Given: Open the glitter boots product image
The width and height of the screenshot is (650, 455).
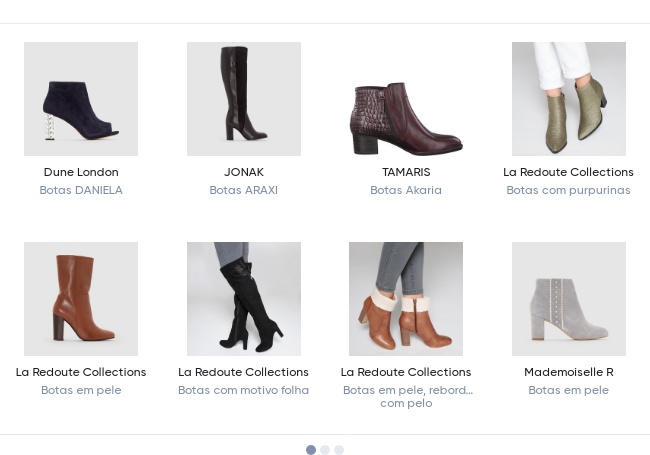Looking at the screenshot, I should [x=569, y=99].
